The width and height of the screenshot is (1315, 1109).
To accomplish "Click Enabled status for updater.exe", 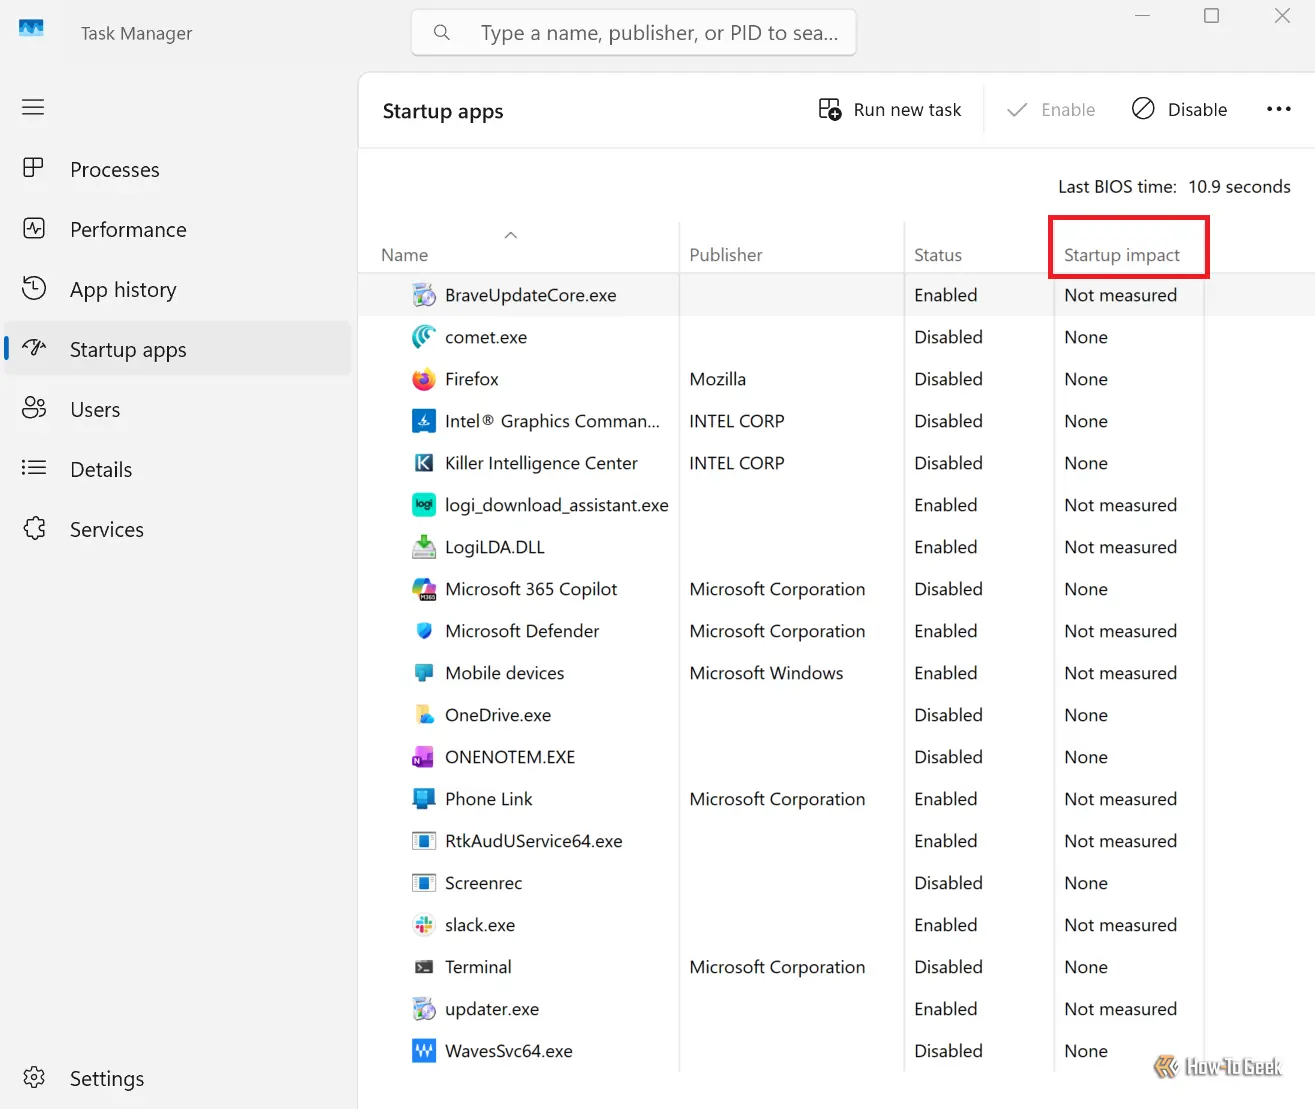I will [946, 1009].
